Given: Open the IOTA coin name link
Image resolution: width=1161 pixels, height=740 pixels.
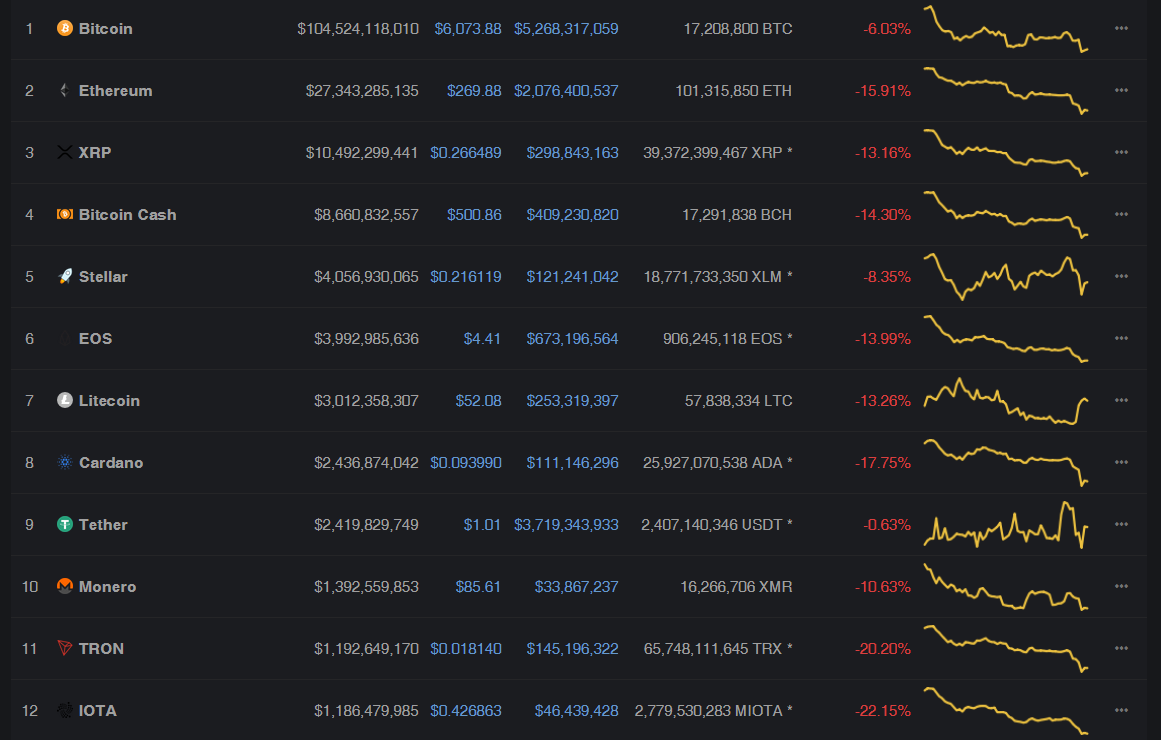Looking at the screenshot, I should 98,710.
